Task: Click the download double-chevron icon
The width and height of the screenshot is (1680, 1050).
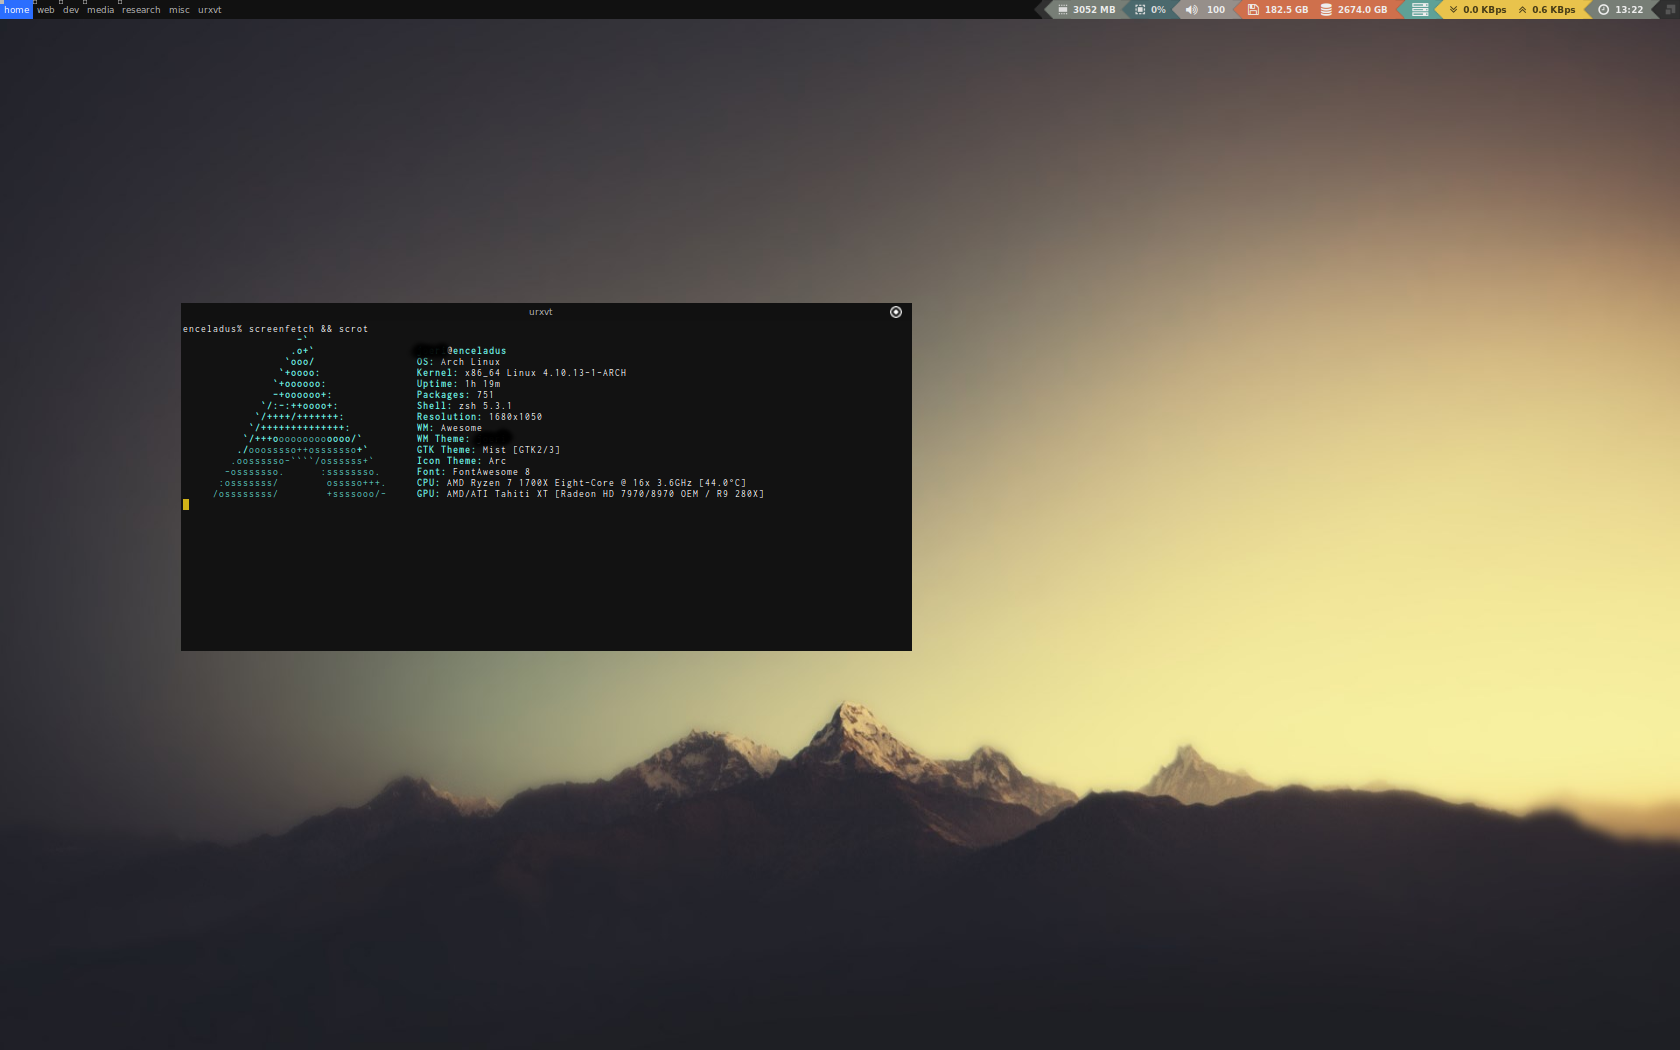Action: 1454,9
